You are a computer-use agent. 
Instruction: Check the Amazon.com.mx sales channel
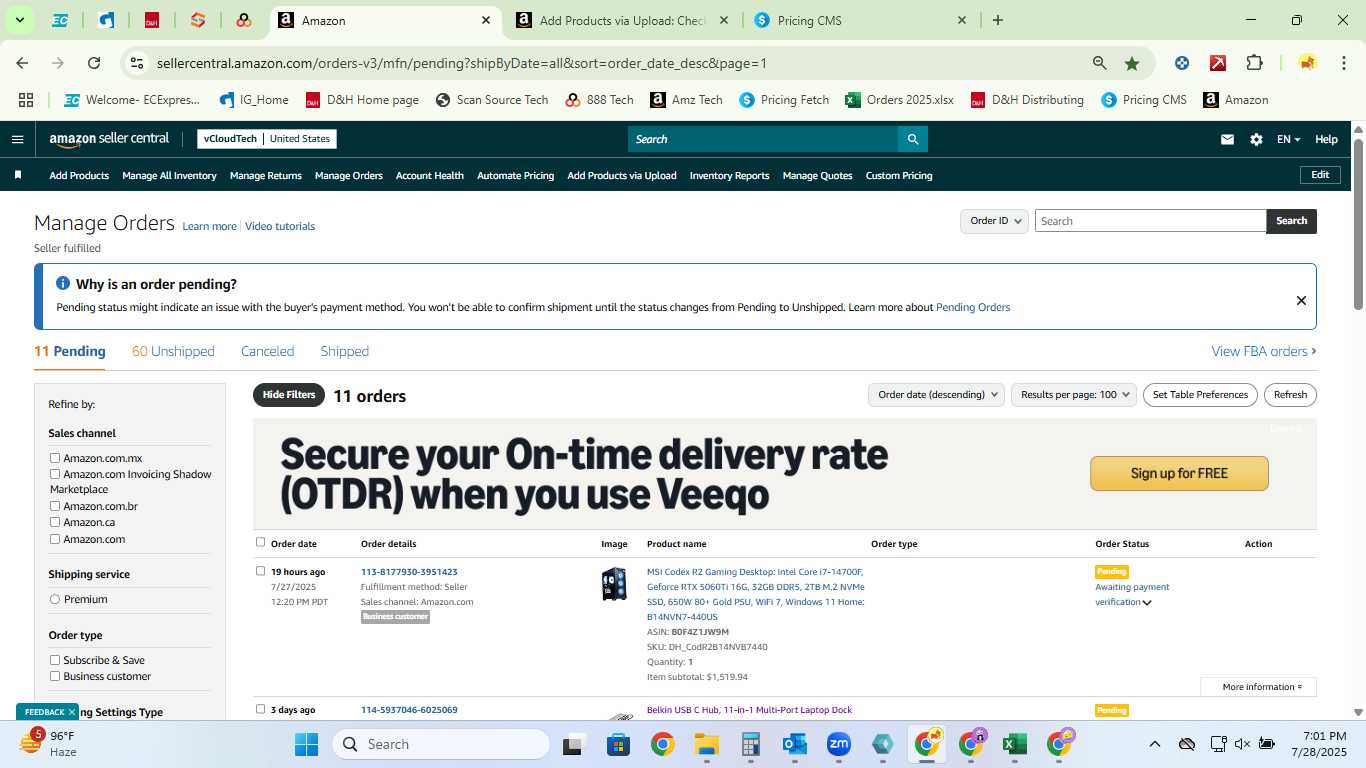tap(55, 458)
